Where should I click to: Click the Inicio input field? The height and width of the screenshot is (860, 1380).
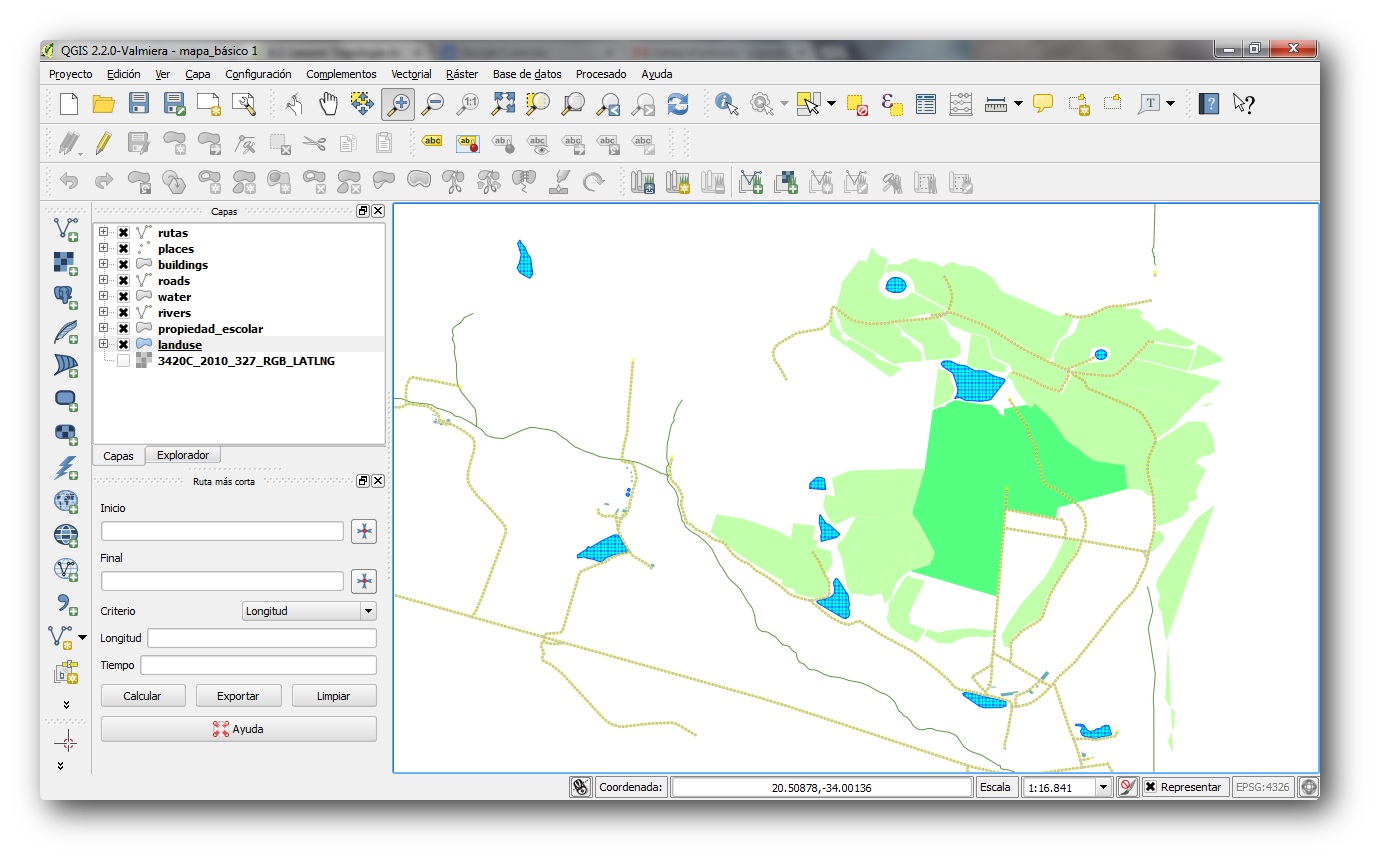pyautogui.click(x=222, y=531)
